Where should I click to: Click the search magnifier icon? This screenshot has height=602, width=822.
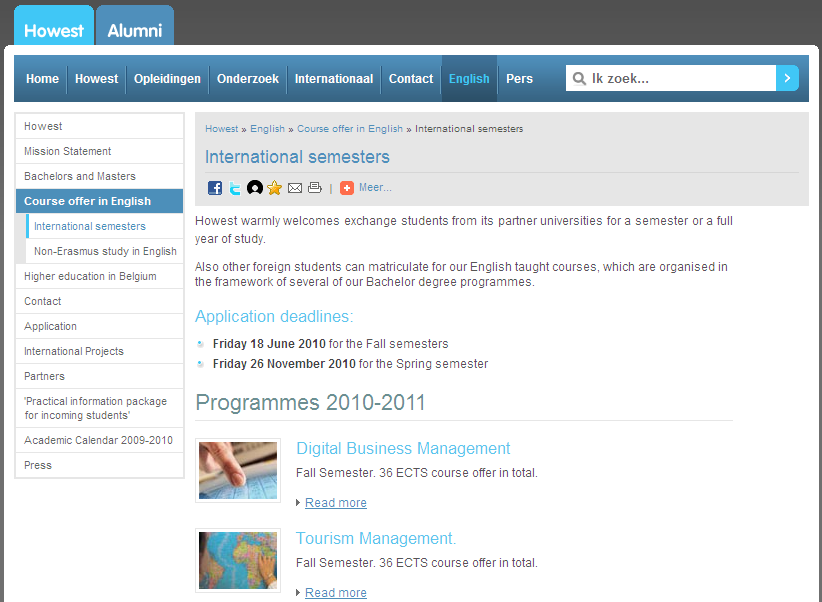(x=579, y=79)
